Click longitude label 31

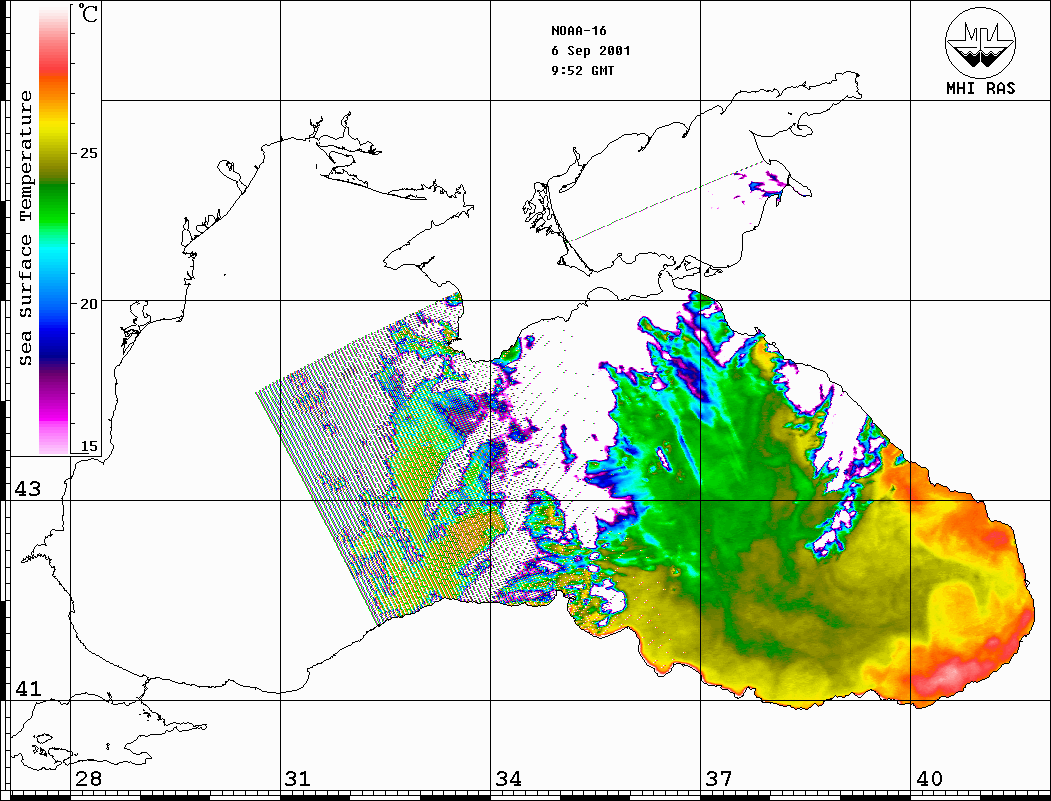298,779
